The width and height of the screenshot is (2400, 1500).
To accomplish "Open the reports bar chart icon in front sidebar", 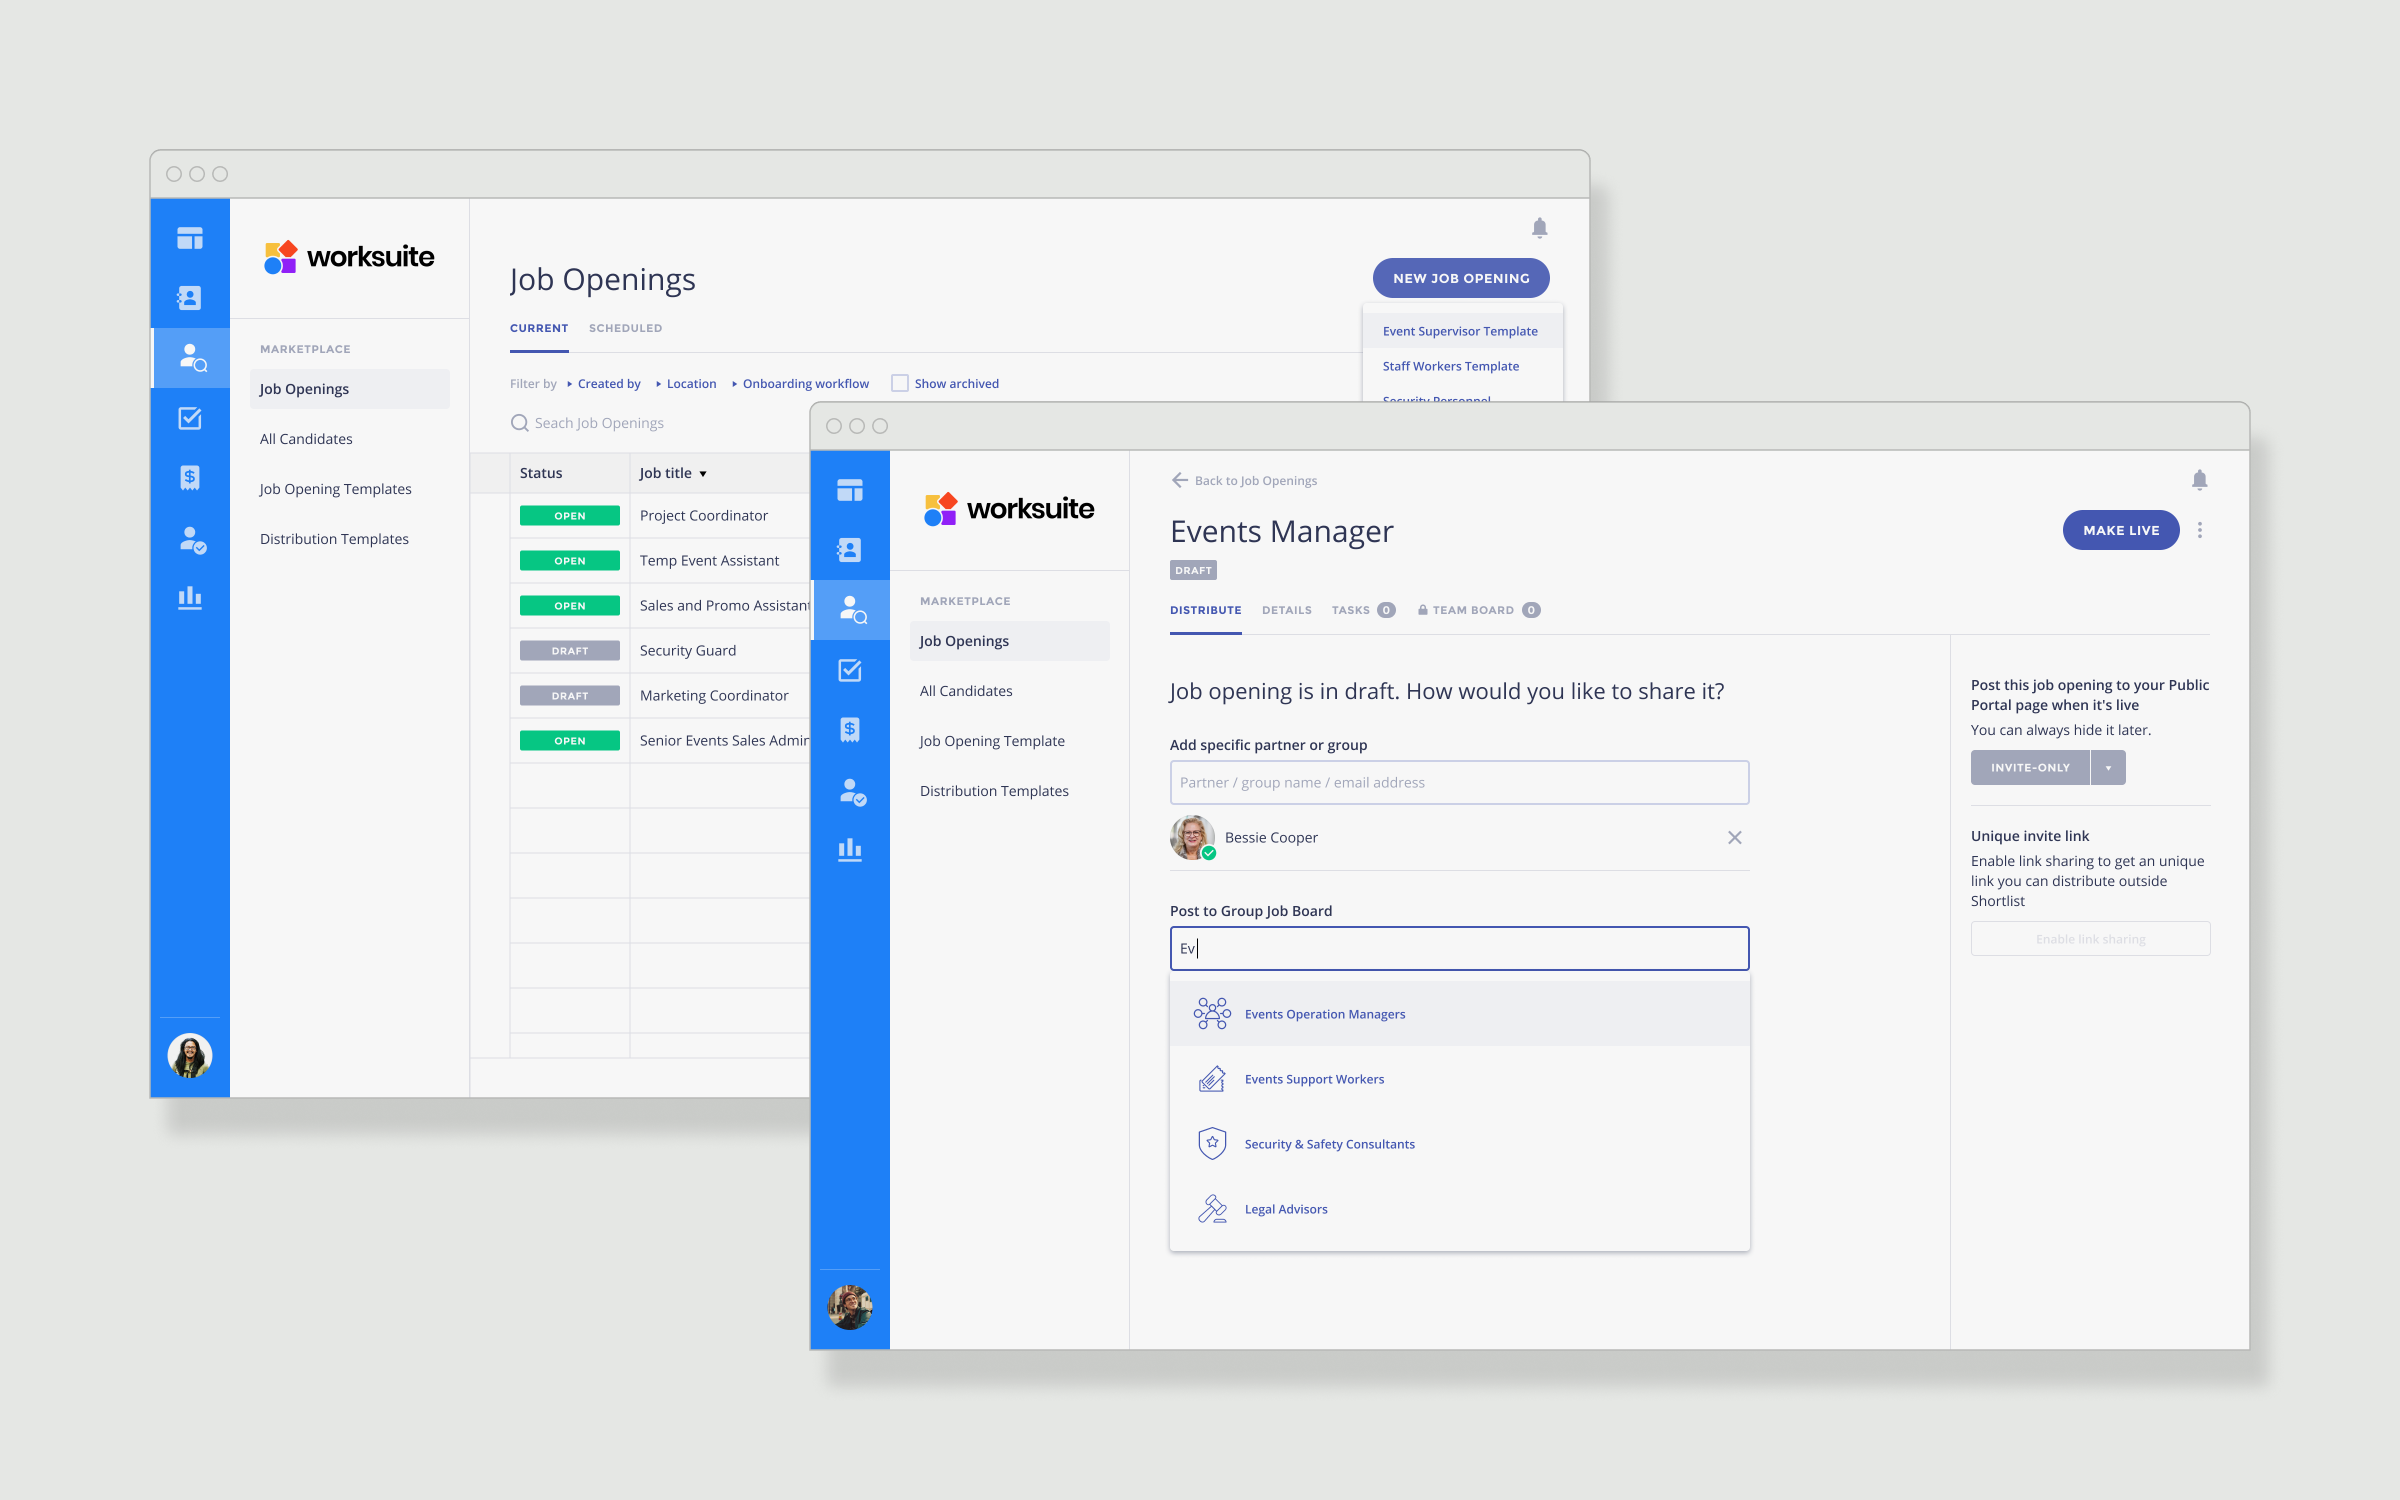I will coord(850,850).
